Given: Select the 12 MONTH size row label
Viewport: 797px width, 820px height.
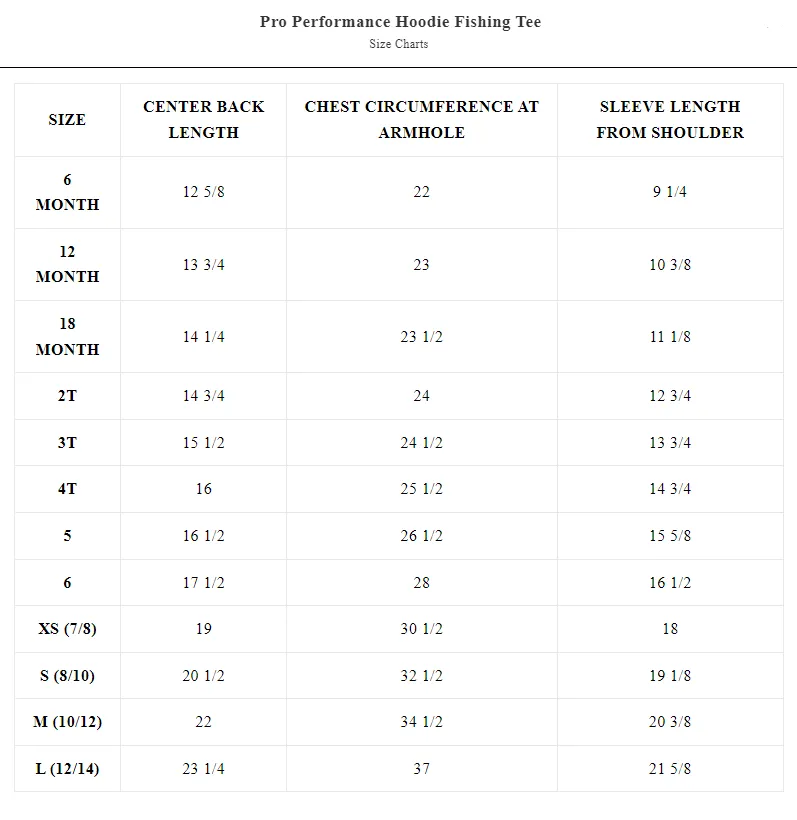Looking at the screenshot, I should 67,264.
